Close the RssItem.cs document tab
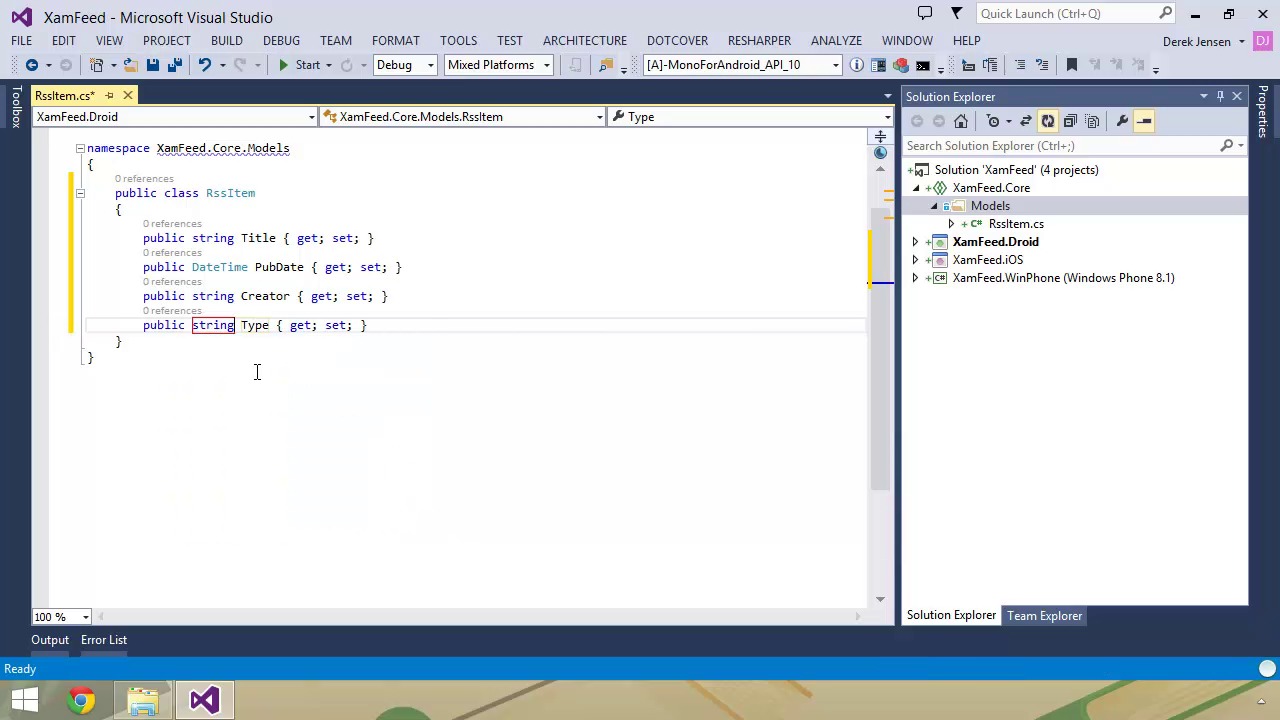Image resolution: width=1280 pixels, height=720 pixels. pos(128,95)
